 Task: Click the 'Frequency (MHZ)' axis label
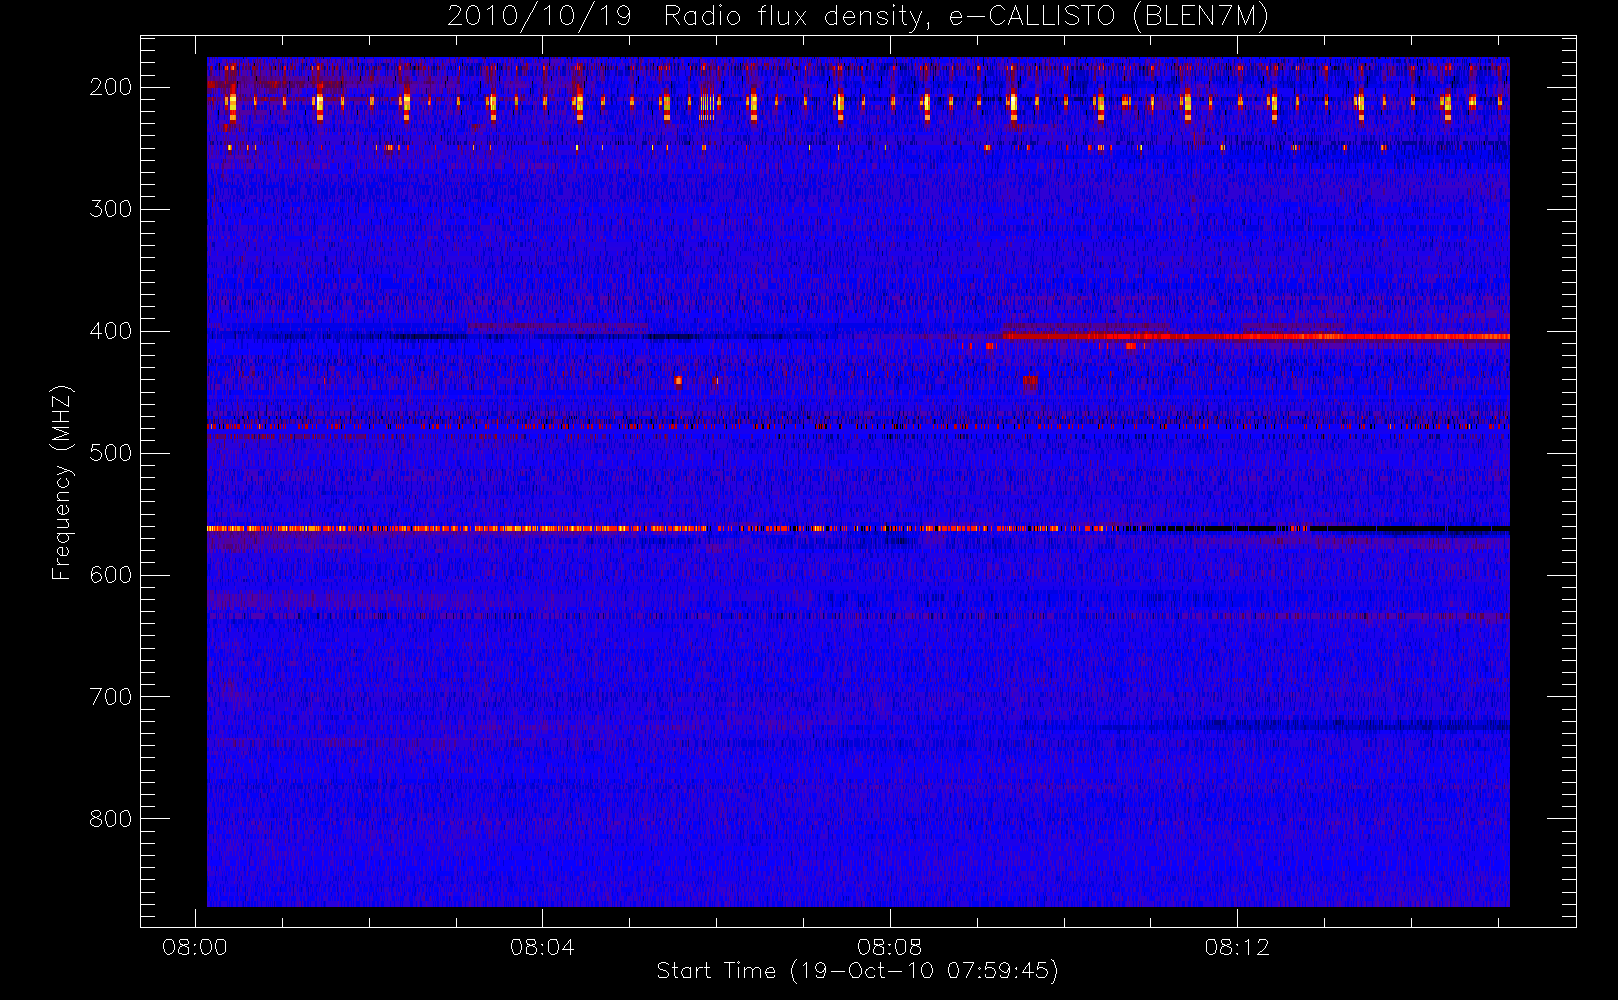click(x=62, y=482)
